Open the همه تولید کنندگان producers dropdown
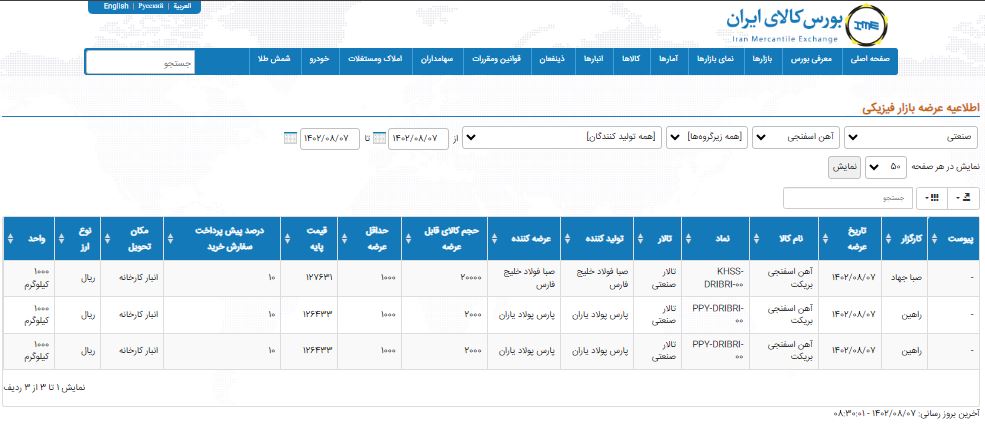This screenshot has height=427, width=985. 562,138
